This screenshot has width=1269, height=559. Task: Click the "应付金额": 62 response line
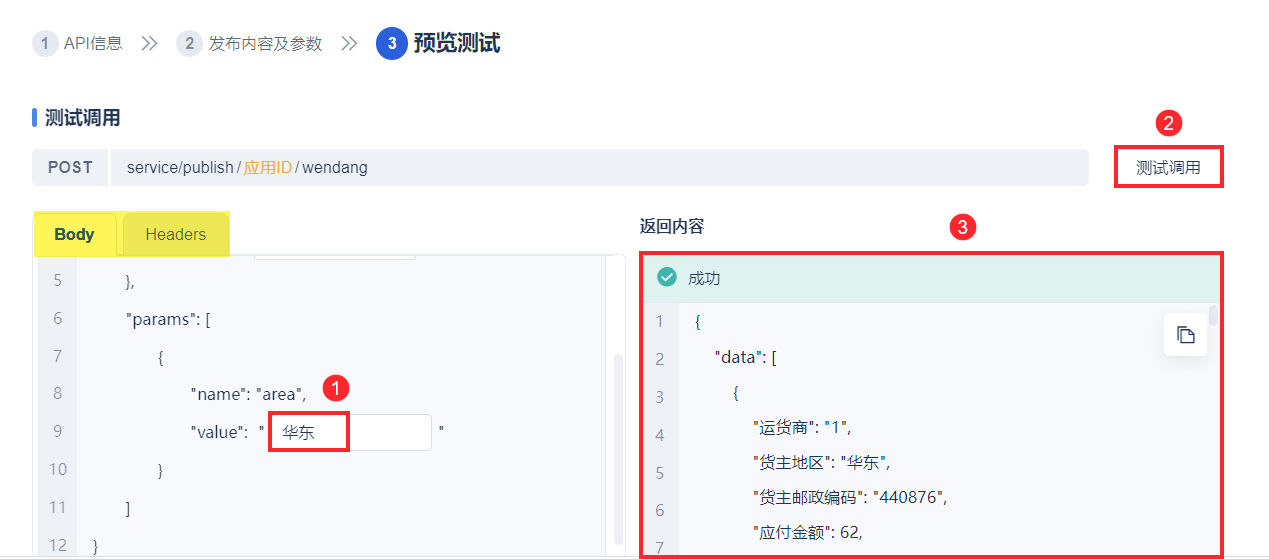(x=807, y=533)
